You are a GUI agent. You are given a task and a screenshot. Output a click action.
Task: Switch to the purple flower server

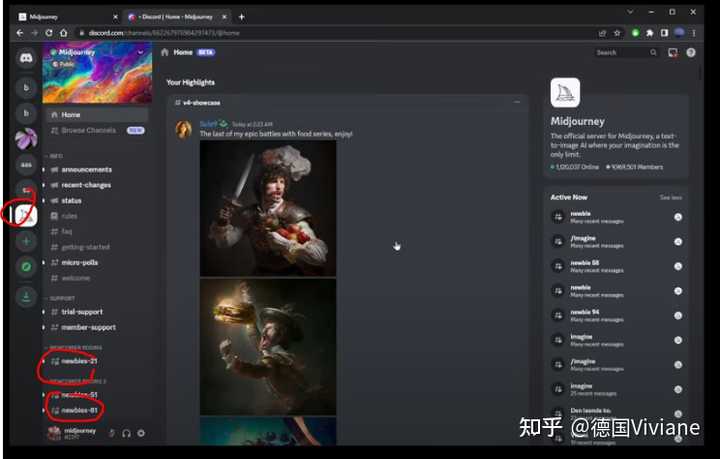pos(26,139)
